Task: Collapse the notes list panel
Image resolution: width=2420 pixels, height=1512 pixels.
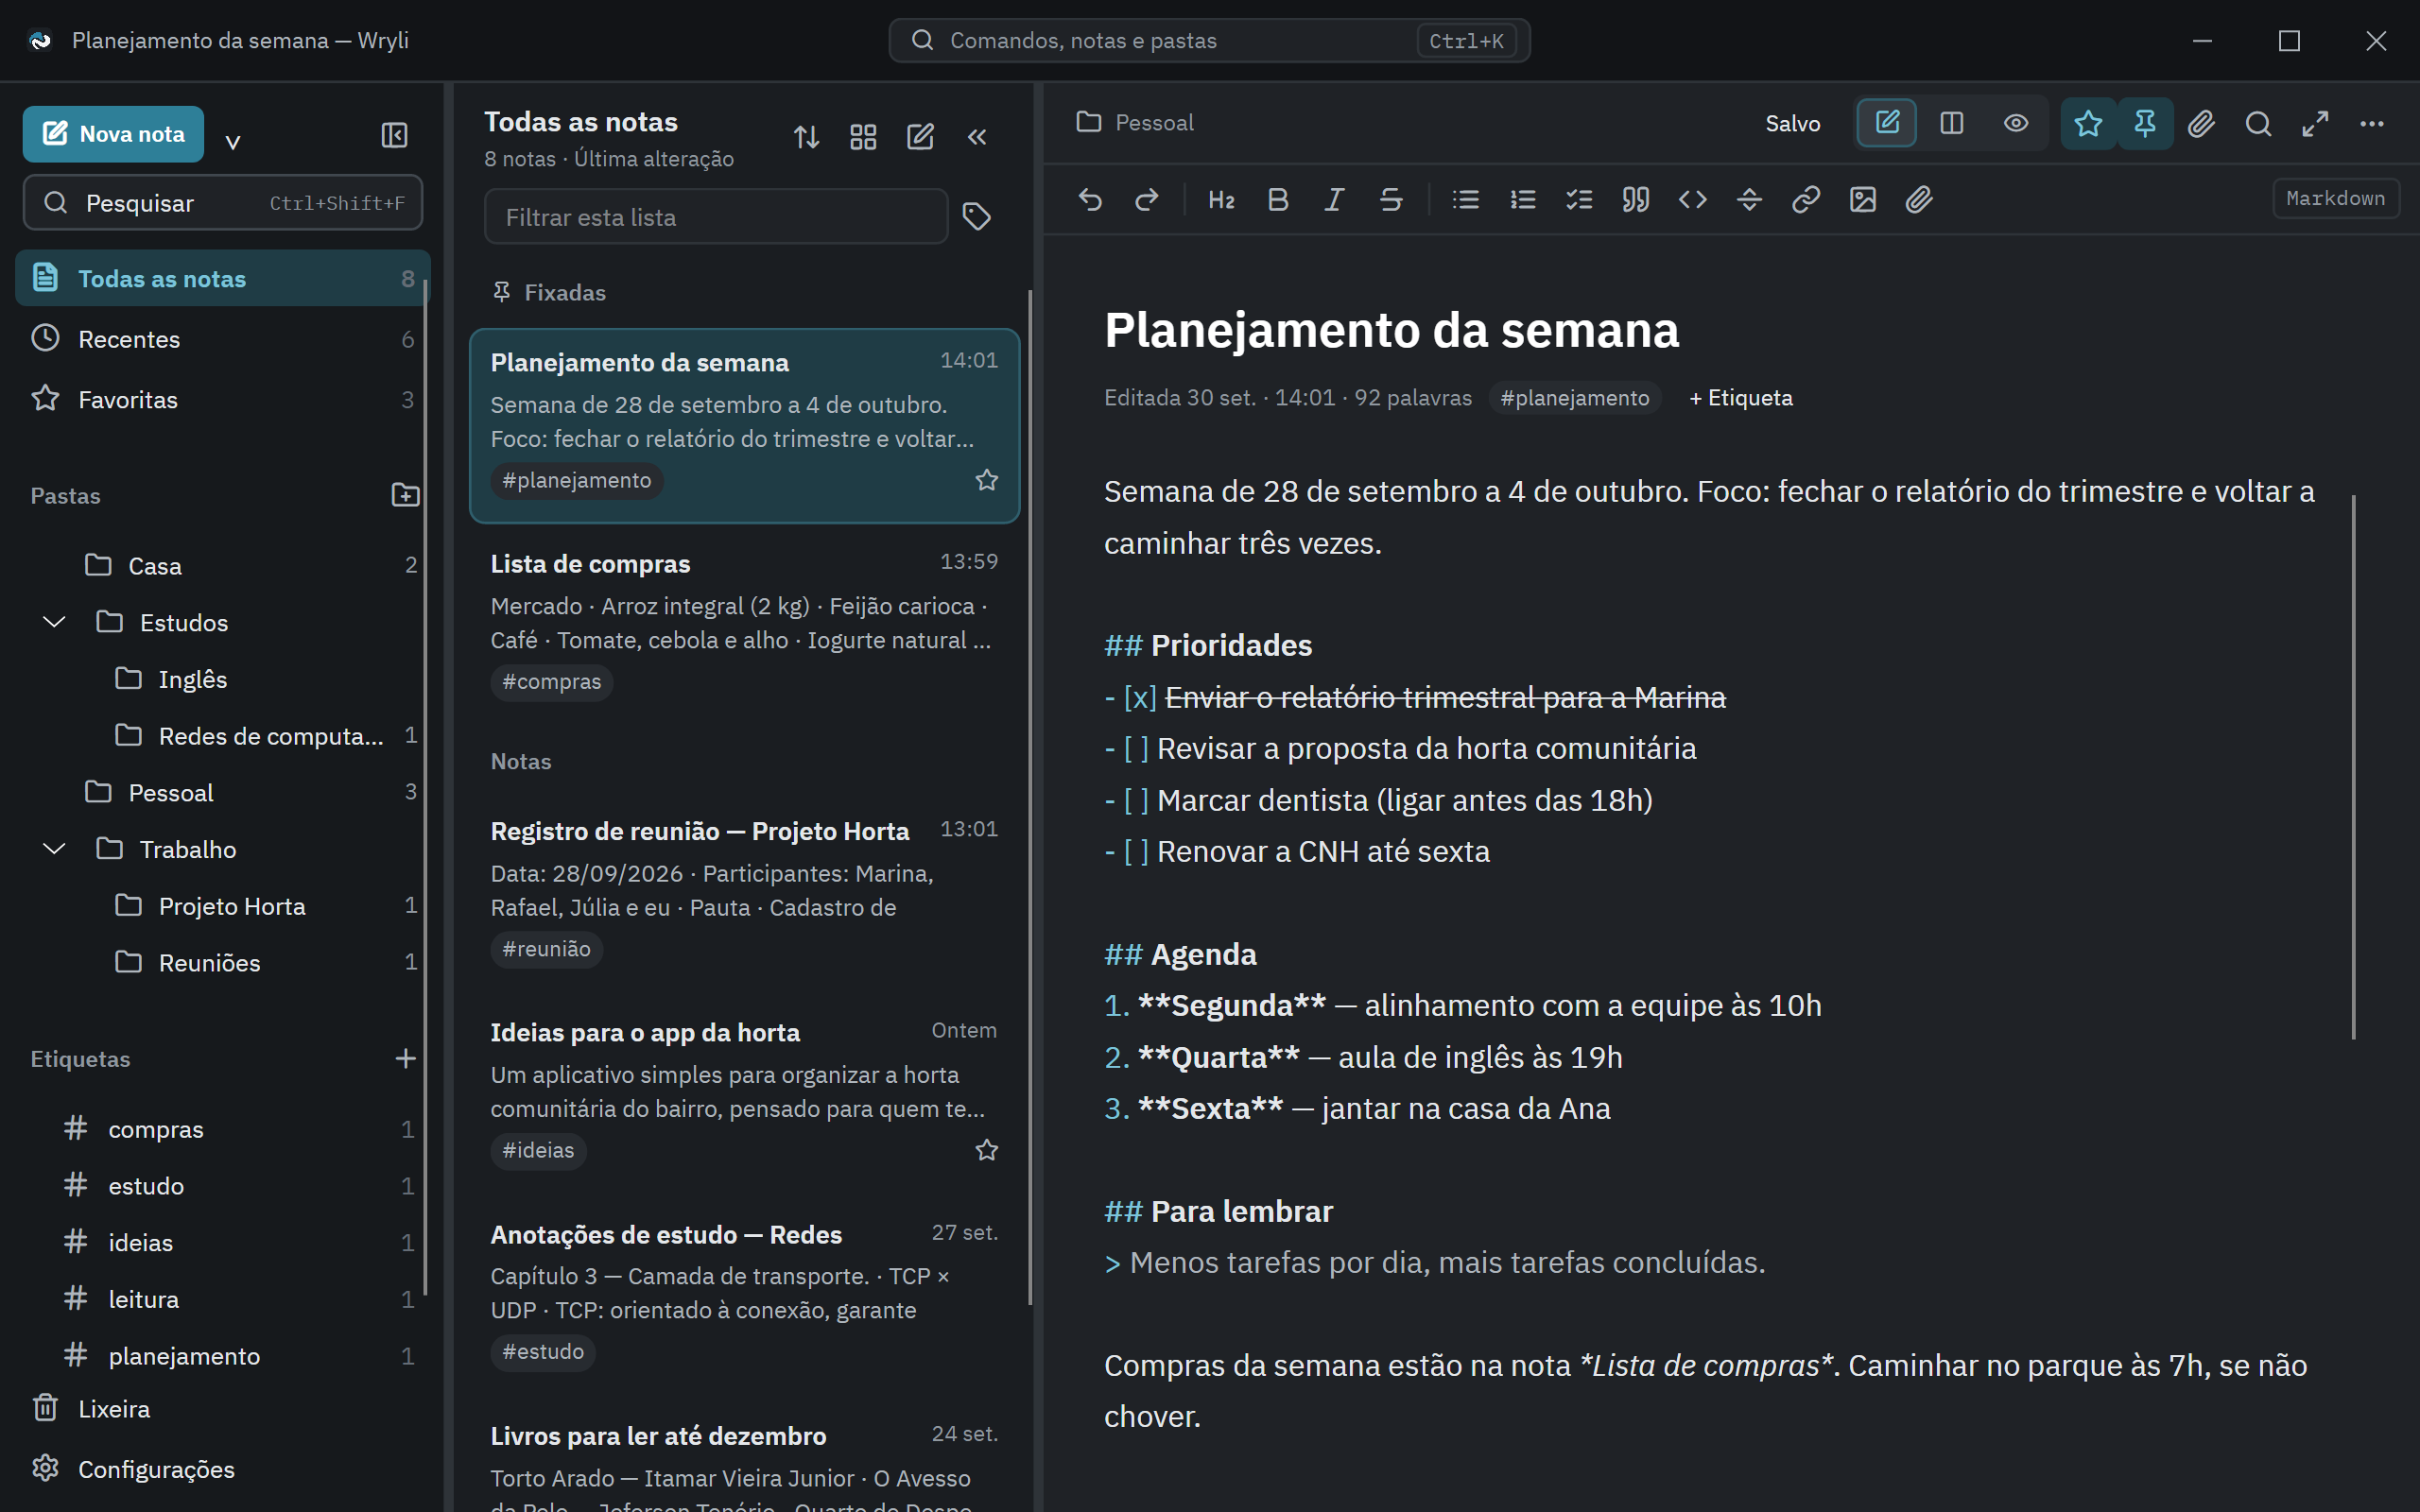Action: point(977,137)
